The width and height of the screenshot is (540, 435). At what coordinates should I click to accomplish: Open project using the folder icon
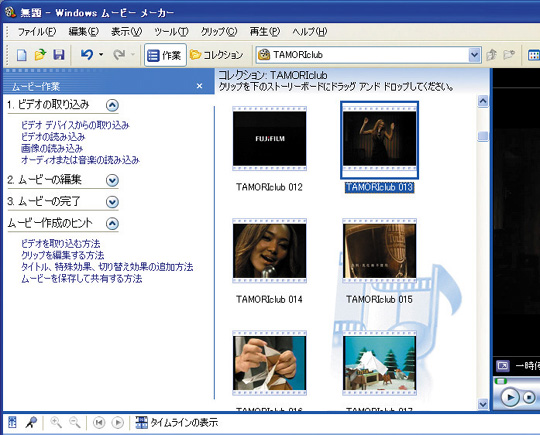click(x=40, y=55)
